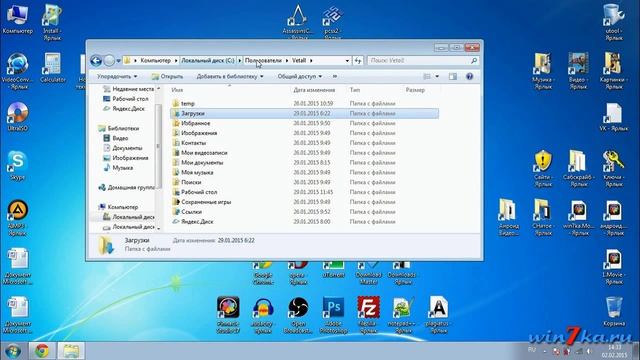Select the Ссылки folder row
The height and width of the screenshot is (360, 640).
click(x=304, y=212)
